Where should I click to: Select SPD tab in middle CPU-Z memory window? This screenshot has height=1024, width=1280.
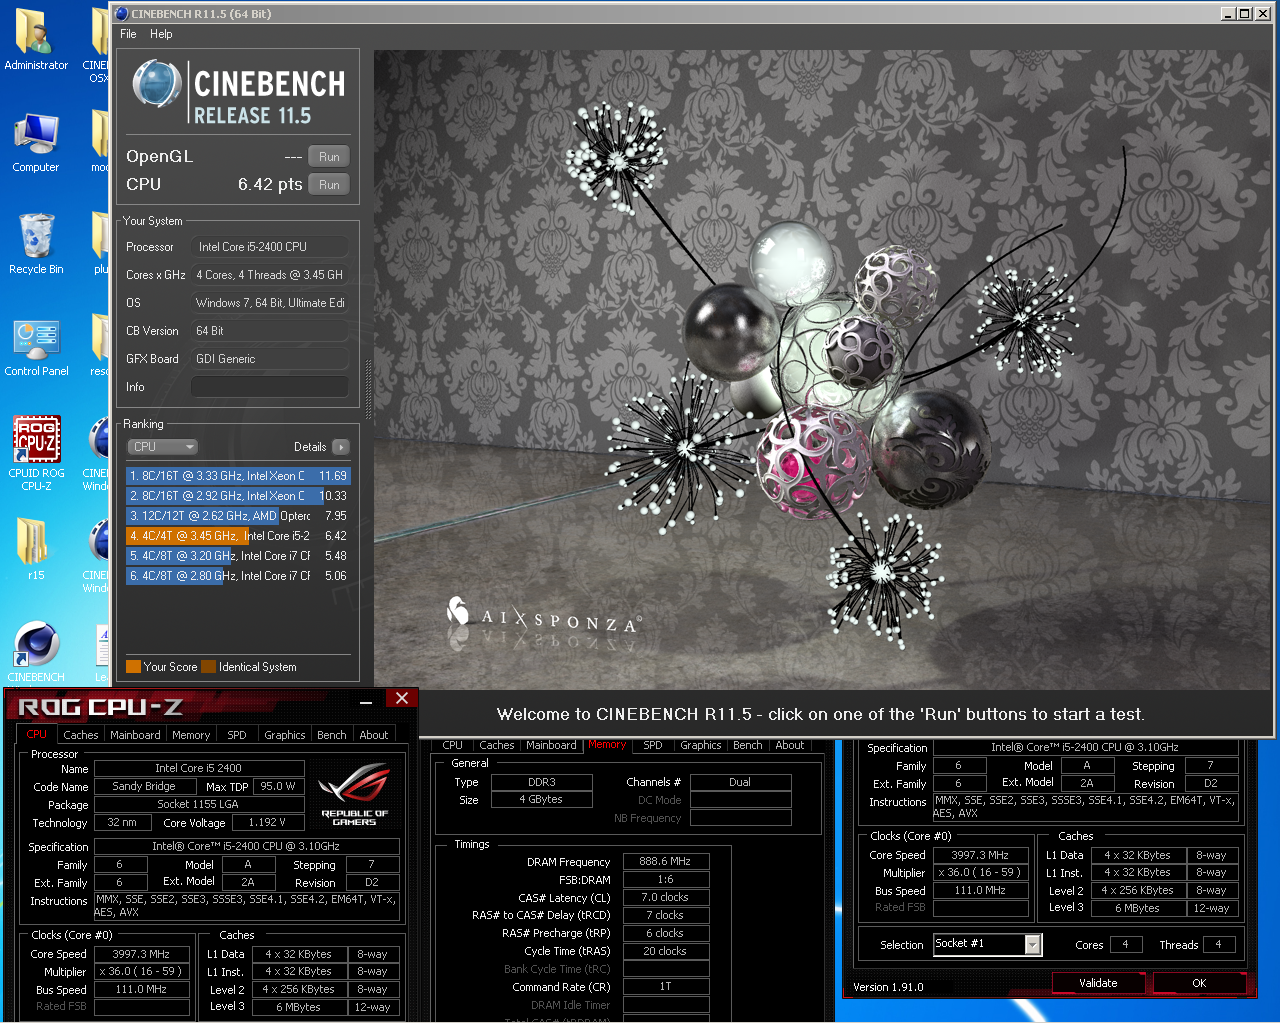[653, 745]
